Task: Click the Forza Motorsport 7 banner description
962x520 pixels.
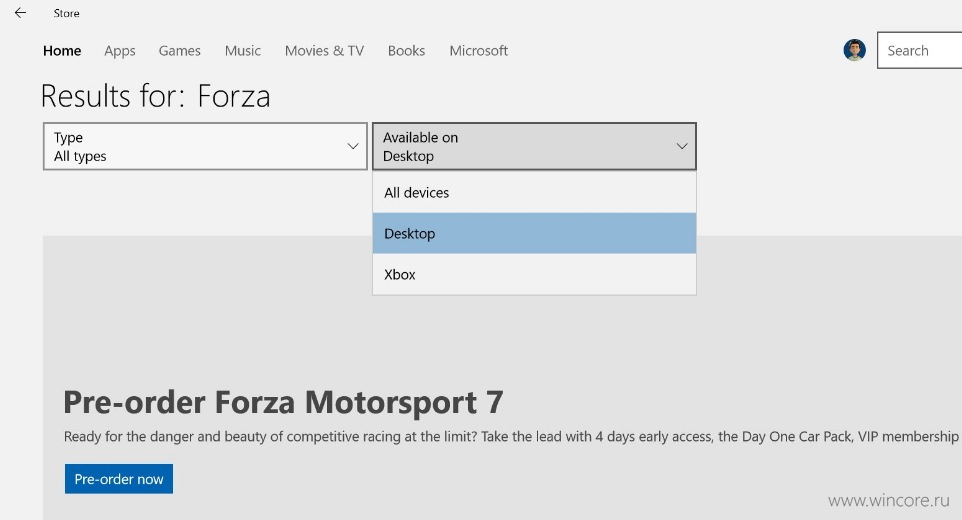Action: click(x=511, y=437)
